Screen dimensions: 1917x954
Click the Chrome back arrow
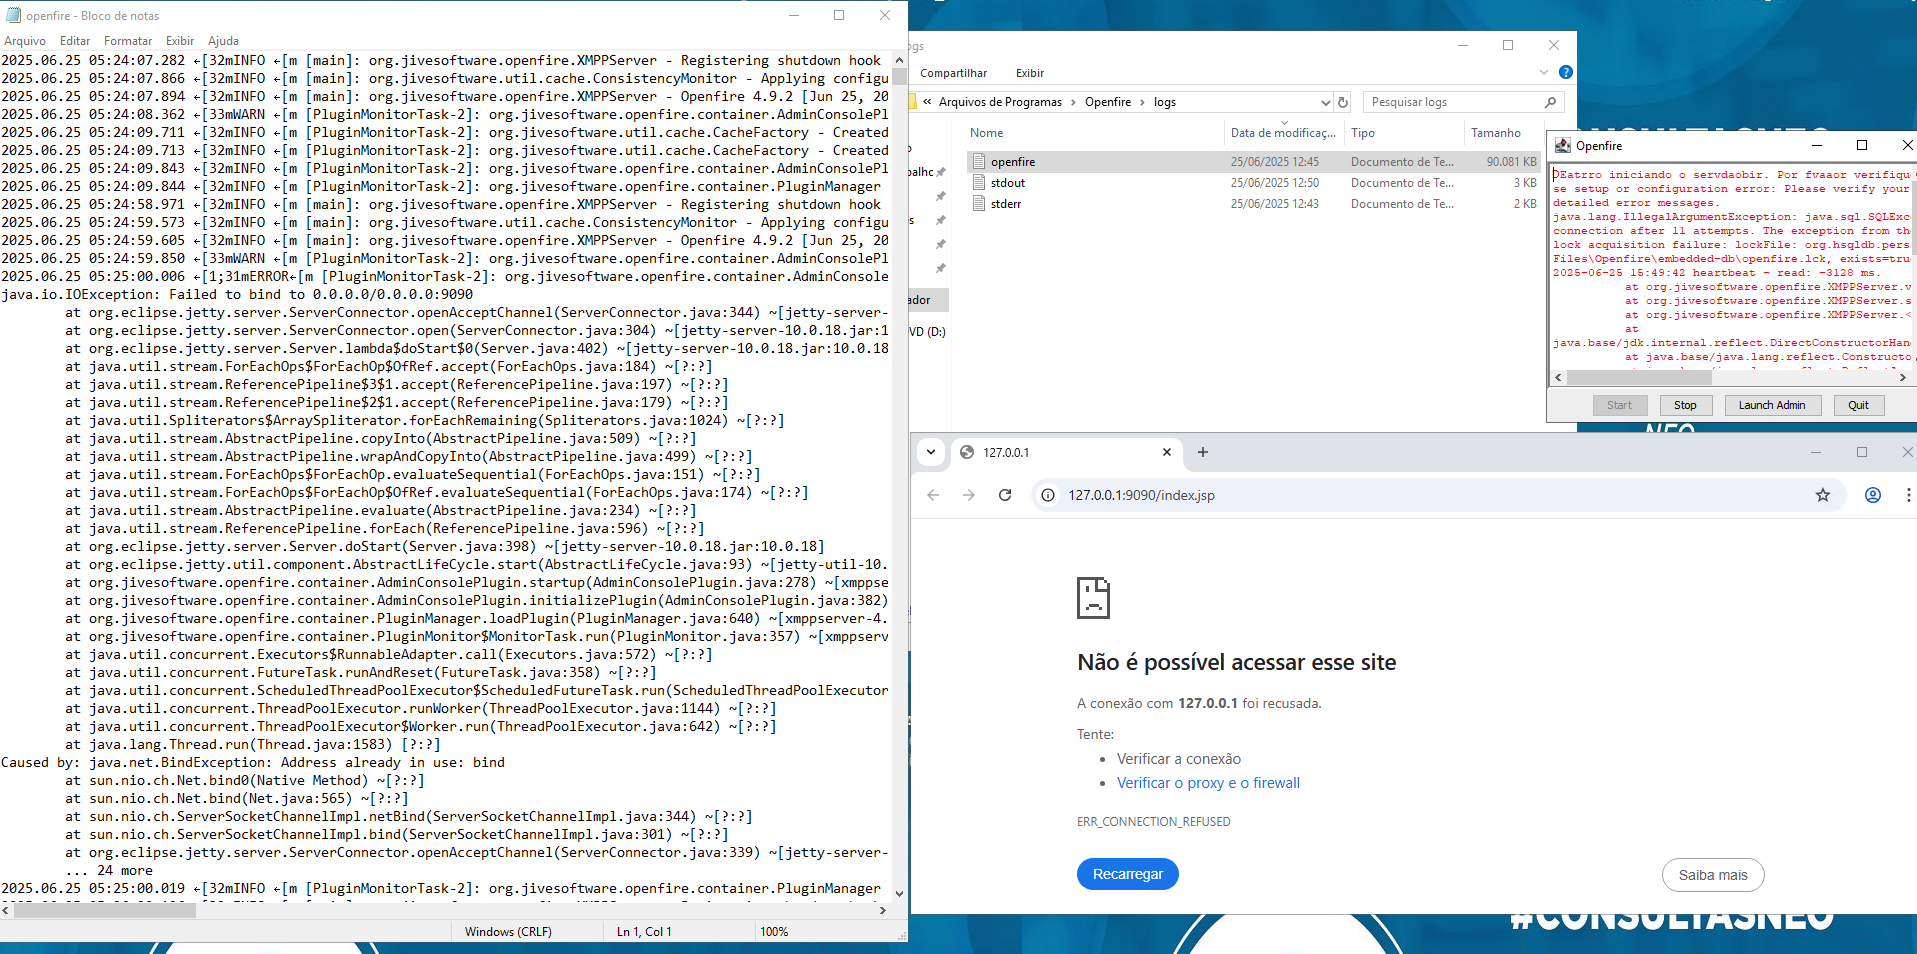click(x=933, y=495)
